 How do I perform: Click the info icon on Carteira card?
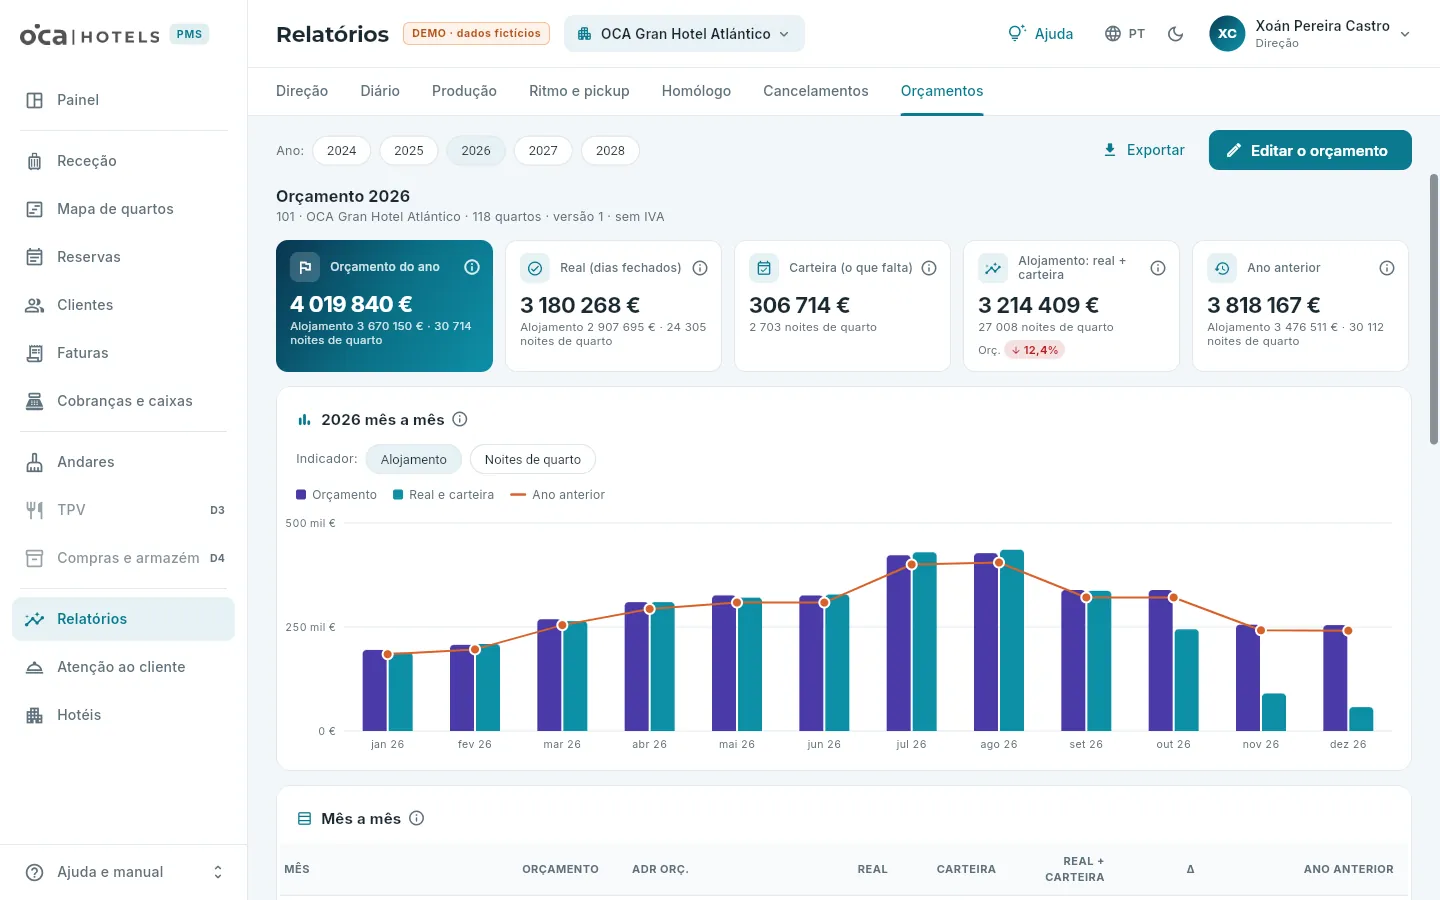(929, 268)
